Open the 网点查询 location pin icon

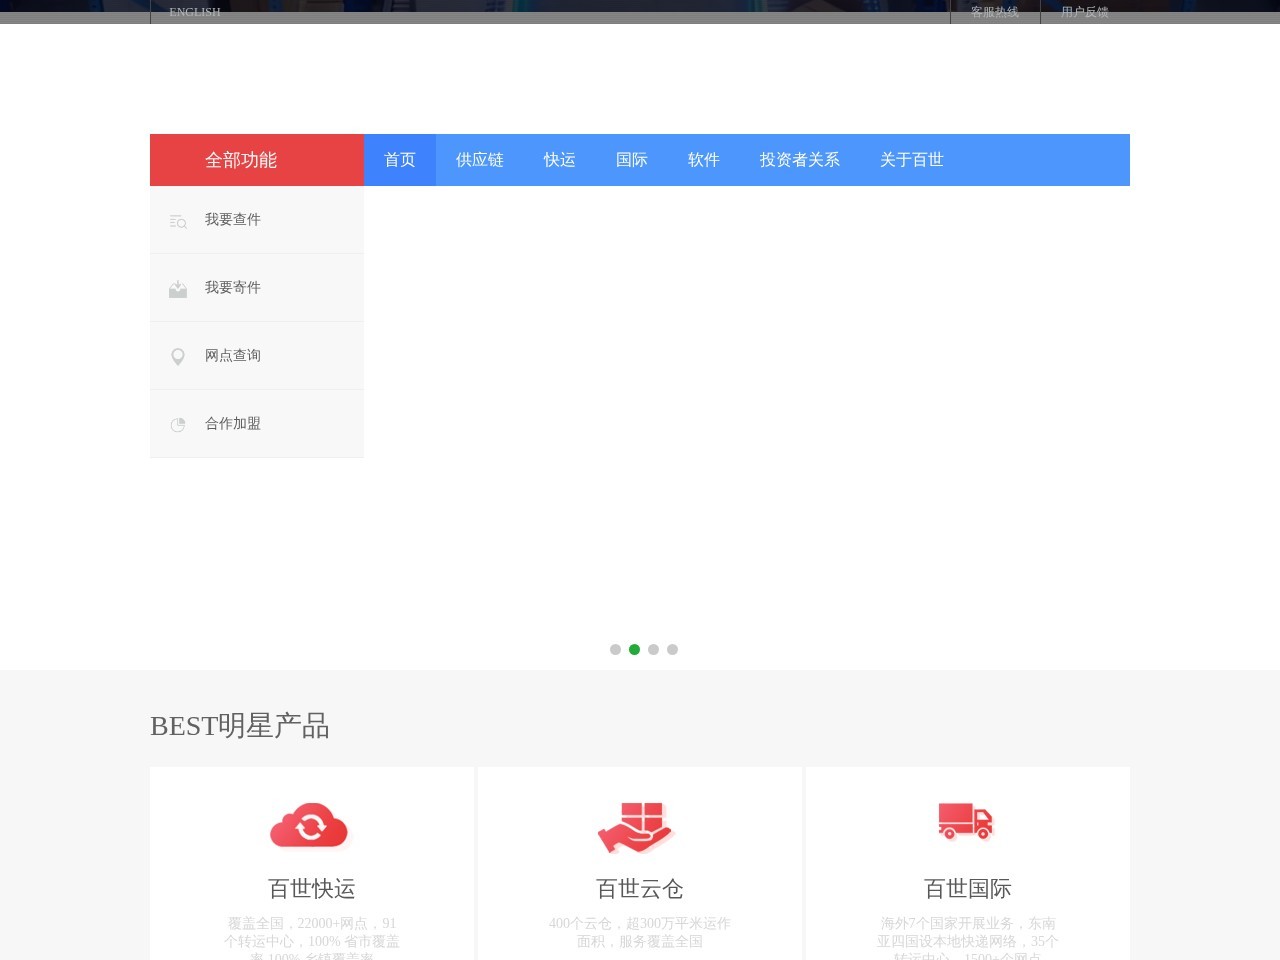tap(178, 357)
